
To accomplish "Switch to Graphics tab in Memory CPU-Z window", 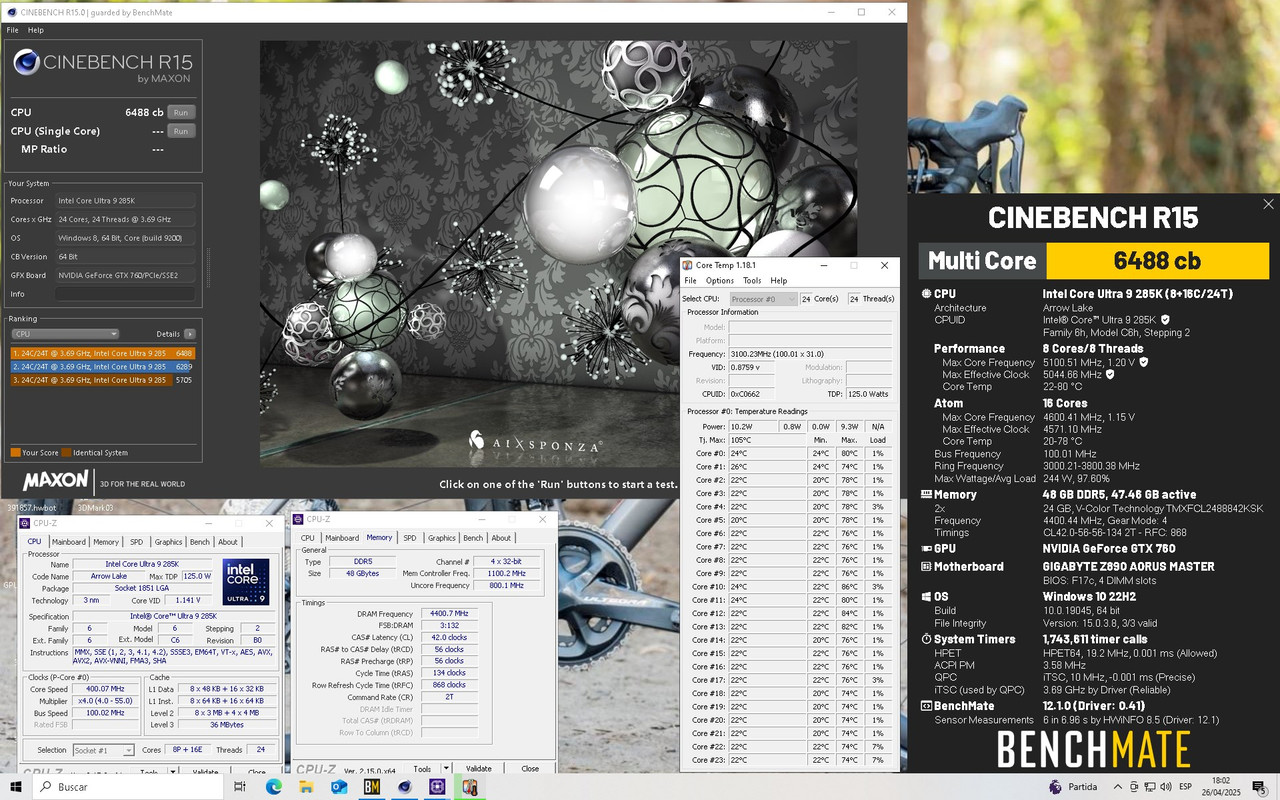I will pyautogui.click(x=442, y=538).
